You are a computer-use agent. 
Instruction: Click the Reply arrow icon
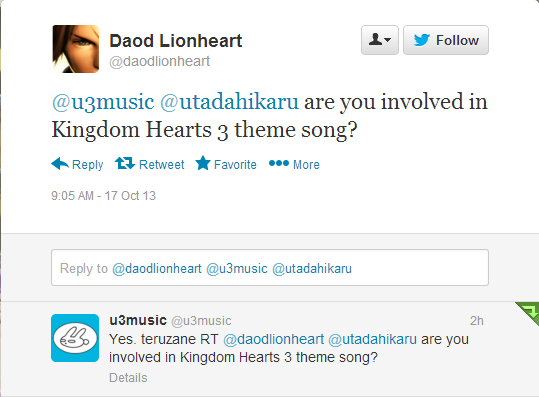click(x=60, y=164)
